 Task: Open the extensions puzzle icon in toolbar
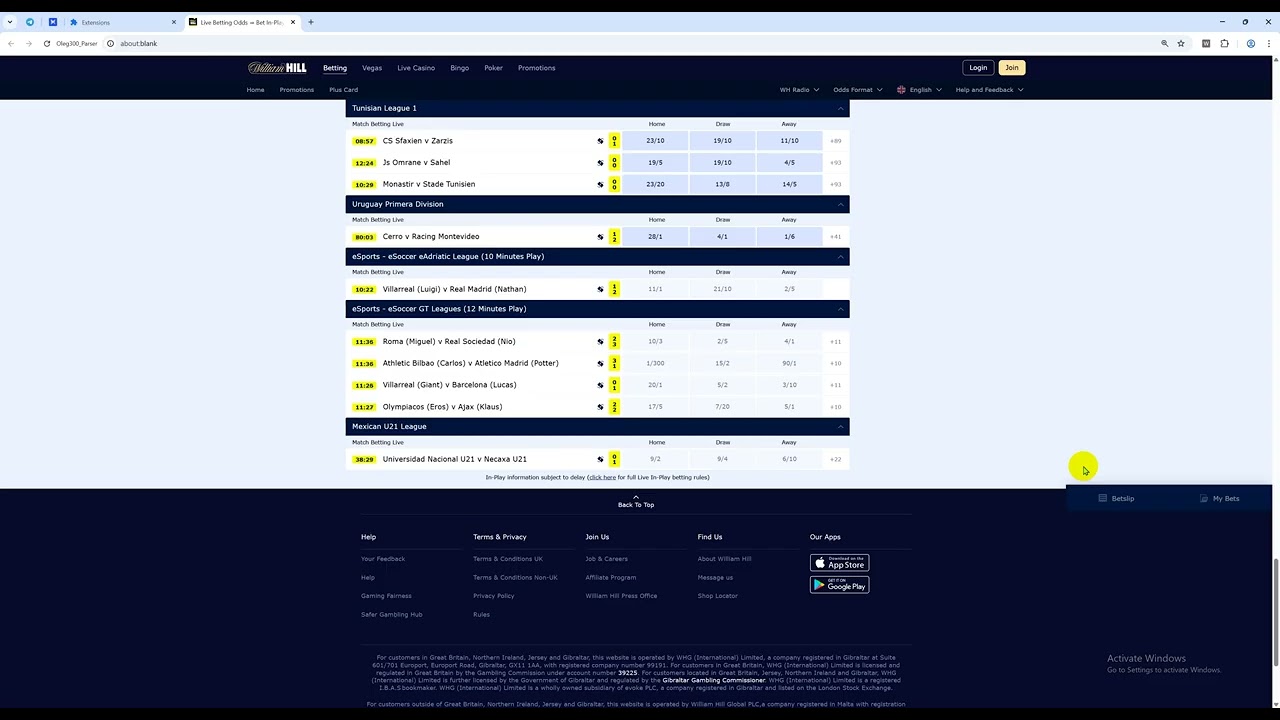point(1225,44)
